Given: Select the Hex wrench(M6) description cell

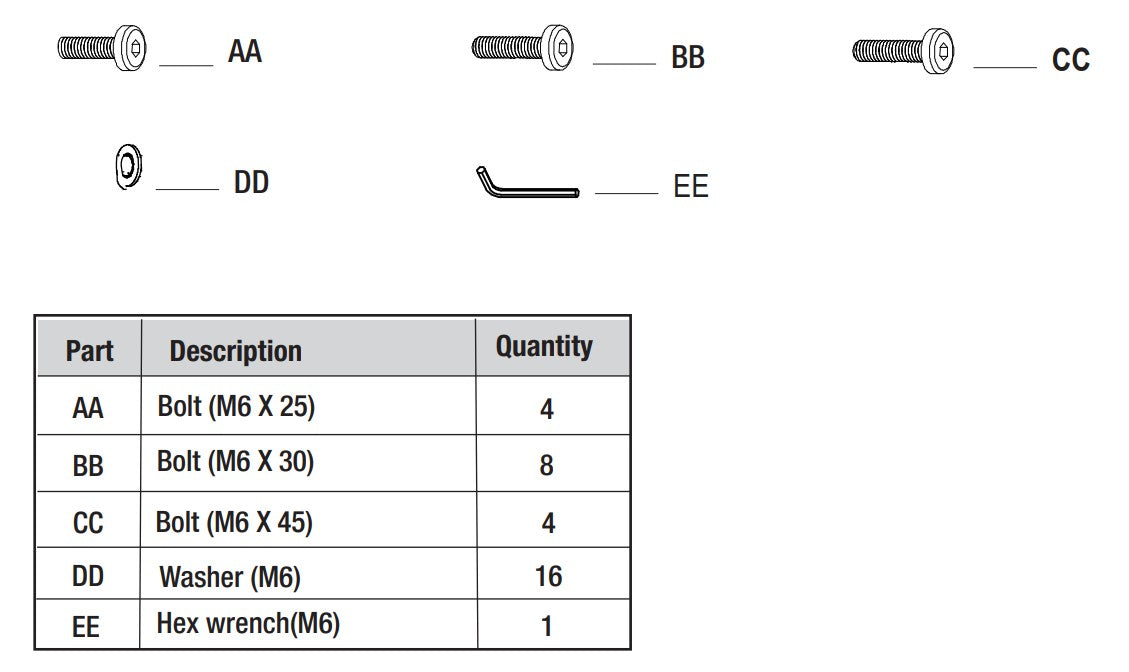Looking at the screenshot, I should 248,625.
